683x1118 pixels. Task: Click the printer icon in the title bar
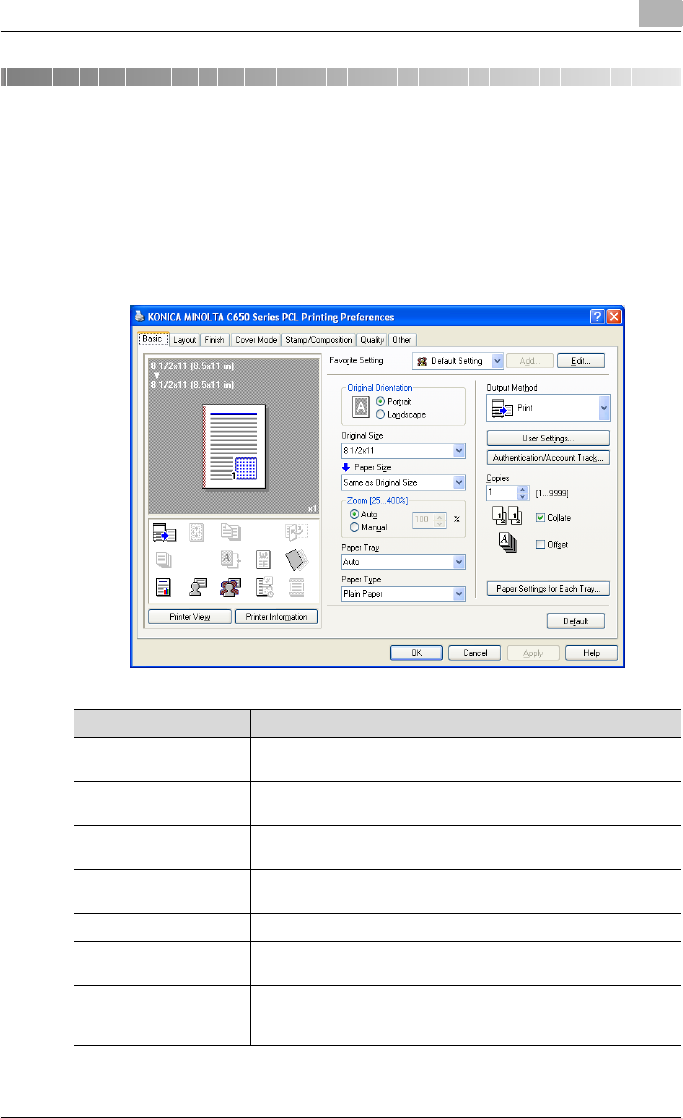(x=139, y=316)
